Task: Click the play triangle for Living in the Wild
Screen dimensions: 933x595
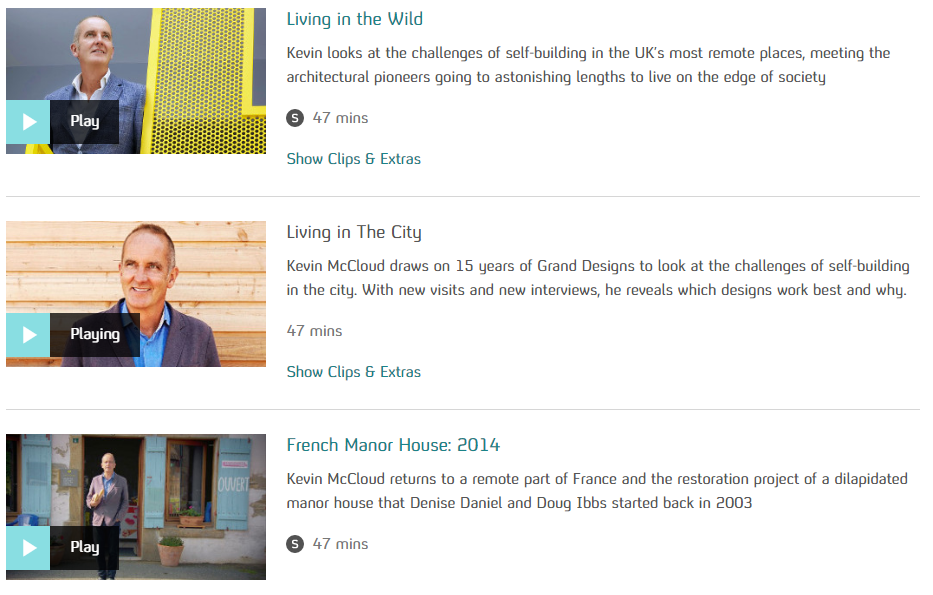Action: (x=29, y=122)
